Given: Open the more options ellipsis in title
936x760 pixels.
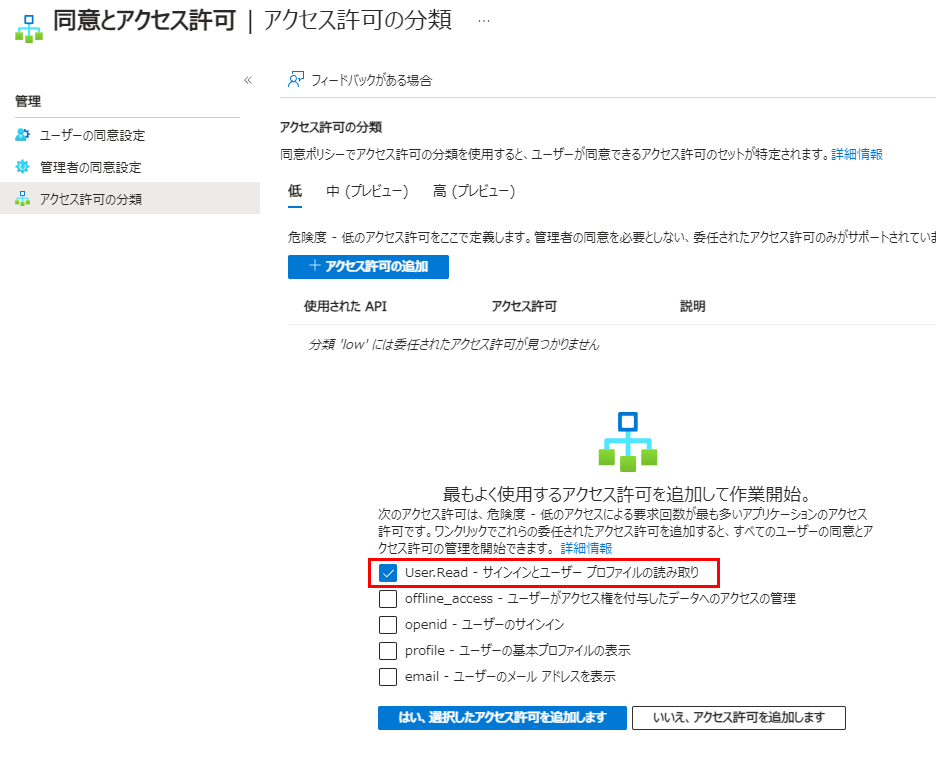Looking at the screenshot, I should tap(484, 21).
